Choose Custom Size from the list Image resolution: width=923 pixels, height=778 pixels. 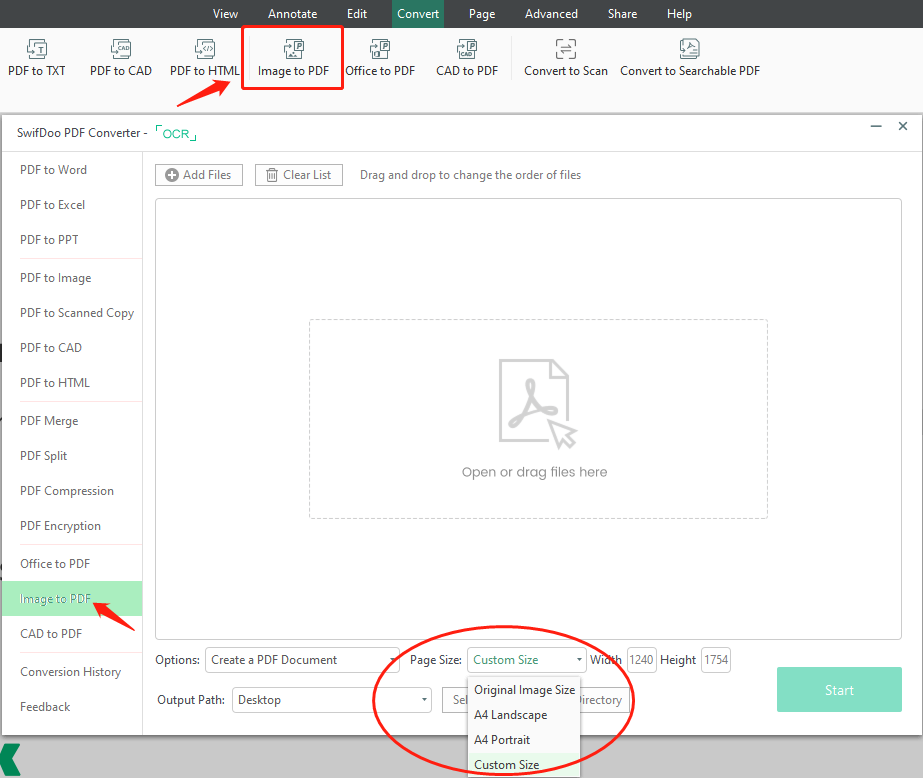pyautogui.click(x=524, y=764)
